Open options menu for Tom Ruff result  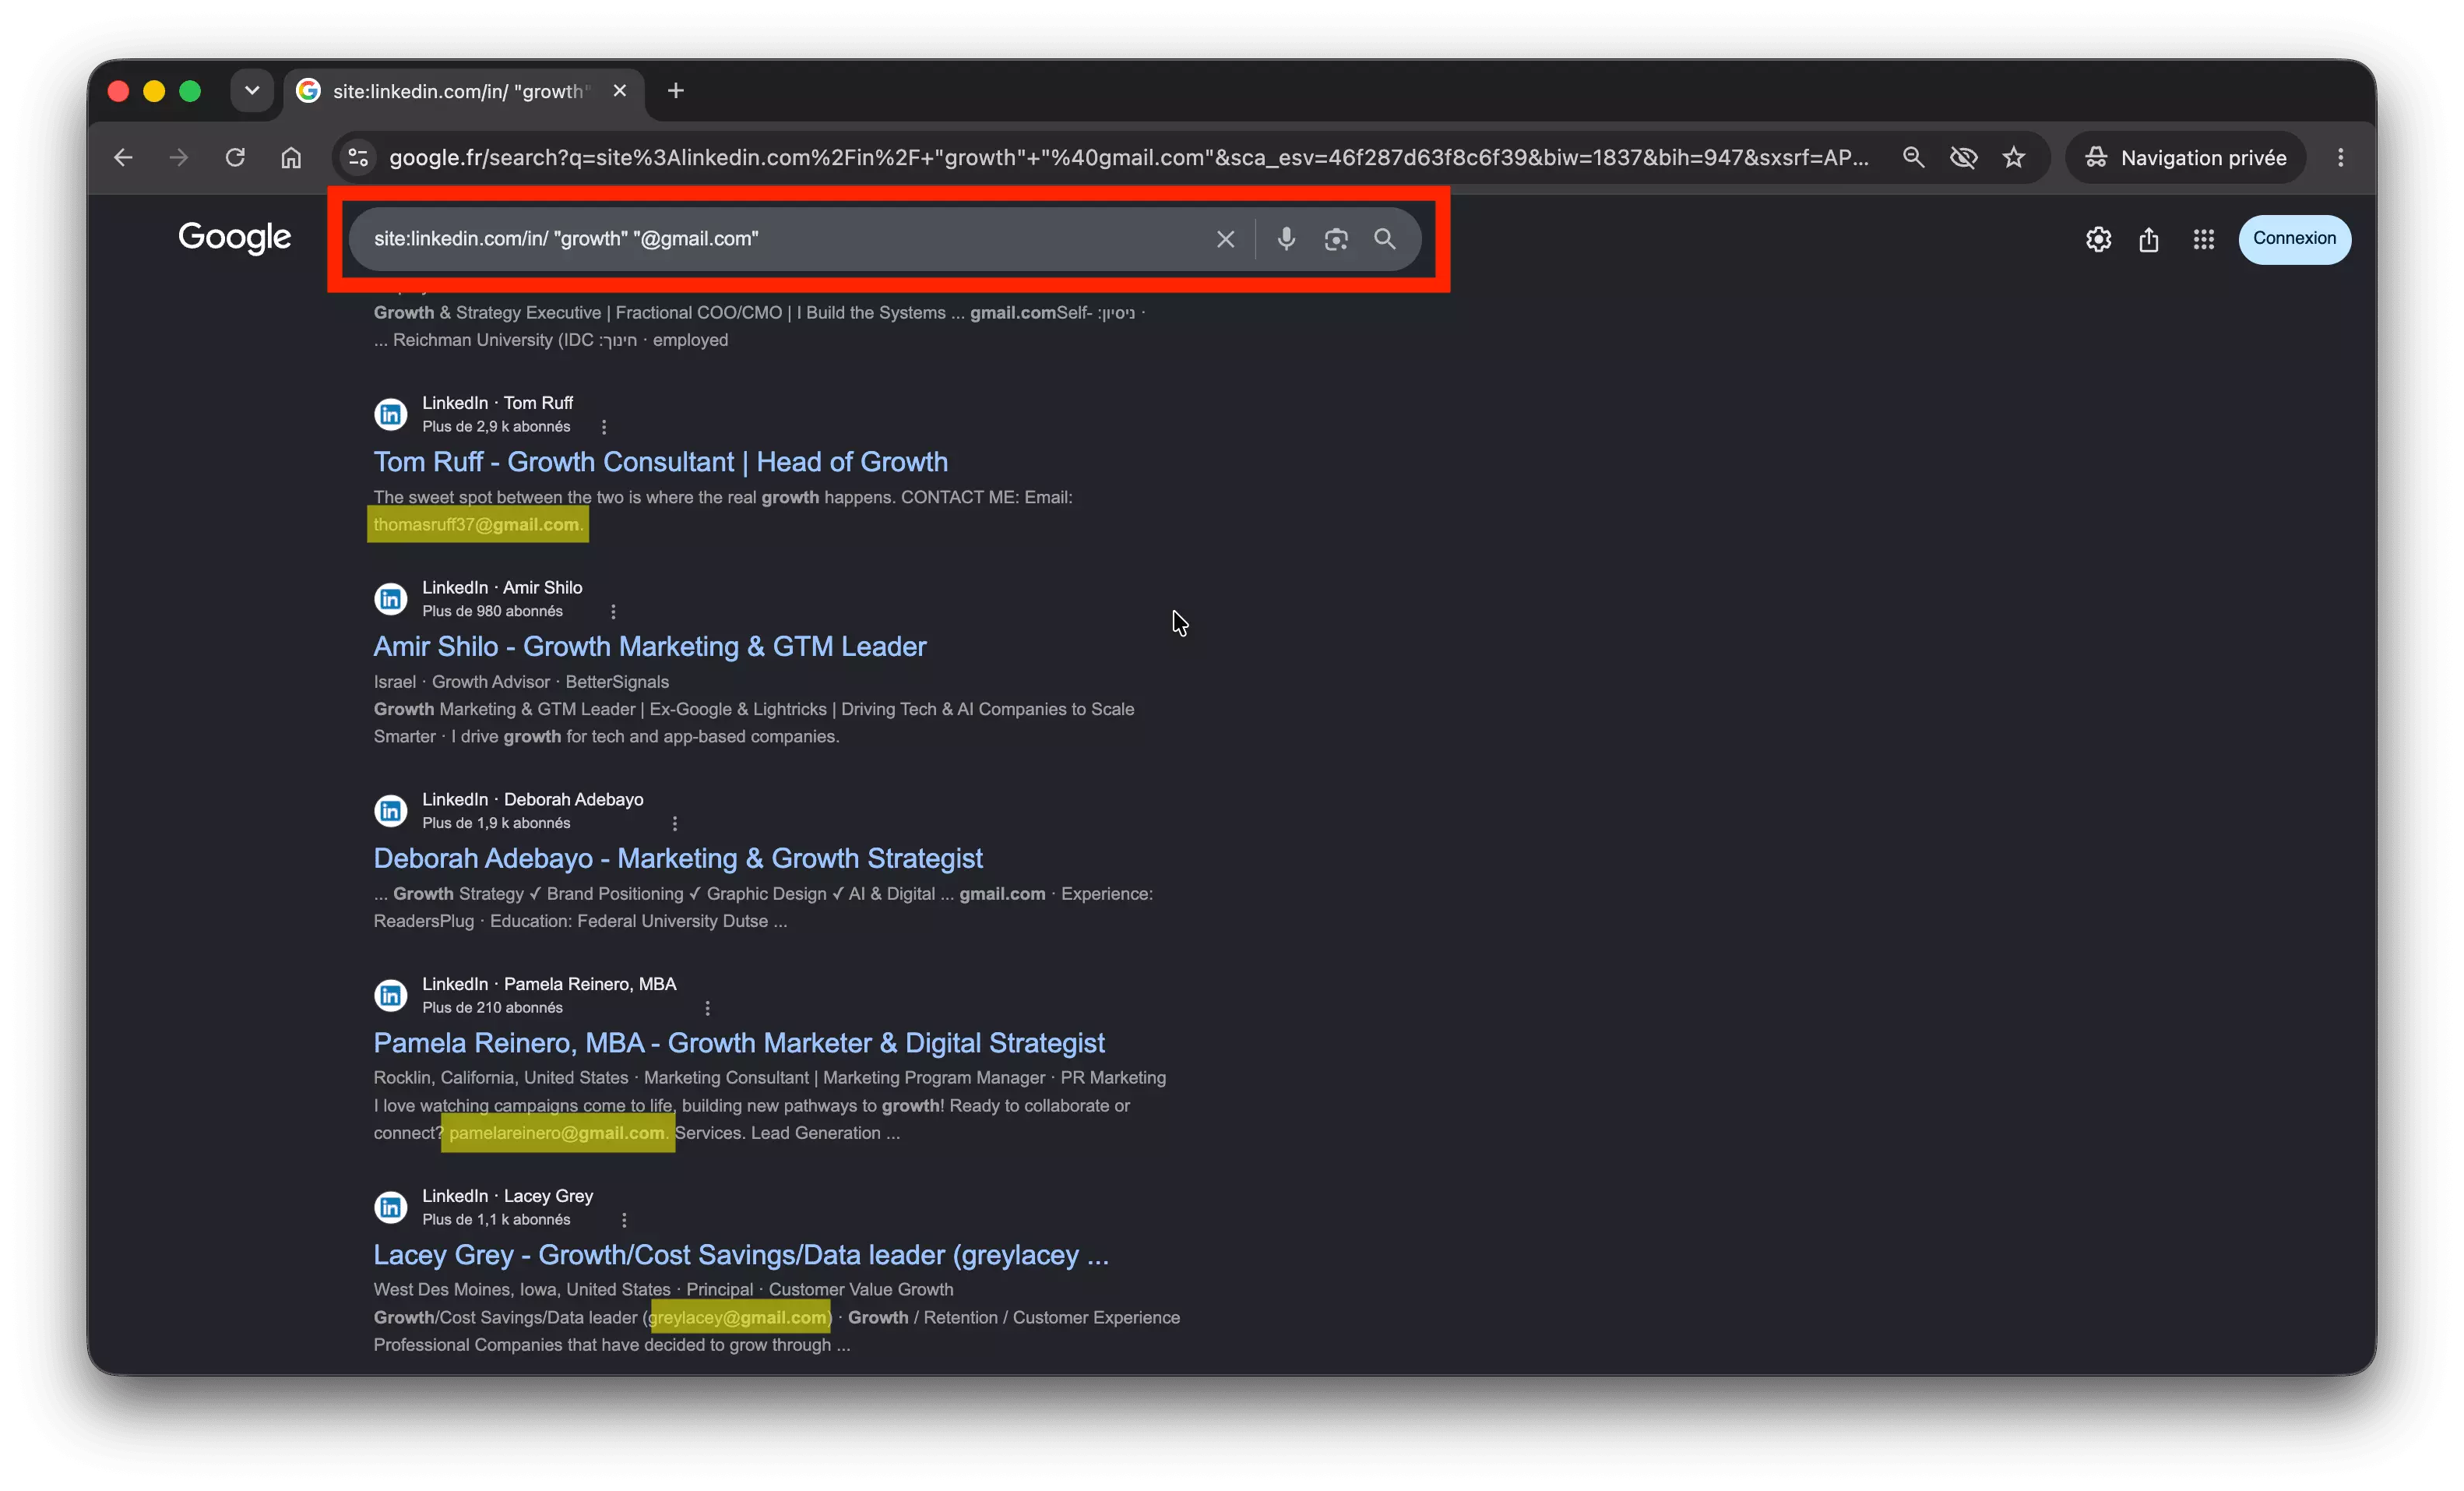[x=603, y=427]
